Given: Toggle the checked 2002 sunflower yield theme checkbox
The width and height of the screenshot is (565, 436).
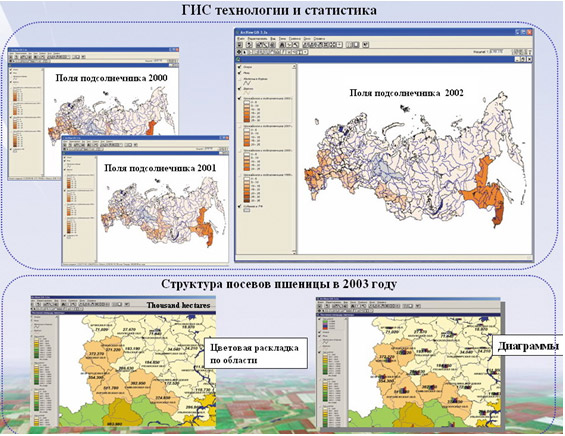Looking at the screenshot, I should coord(239,98).
